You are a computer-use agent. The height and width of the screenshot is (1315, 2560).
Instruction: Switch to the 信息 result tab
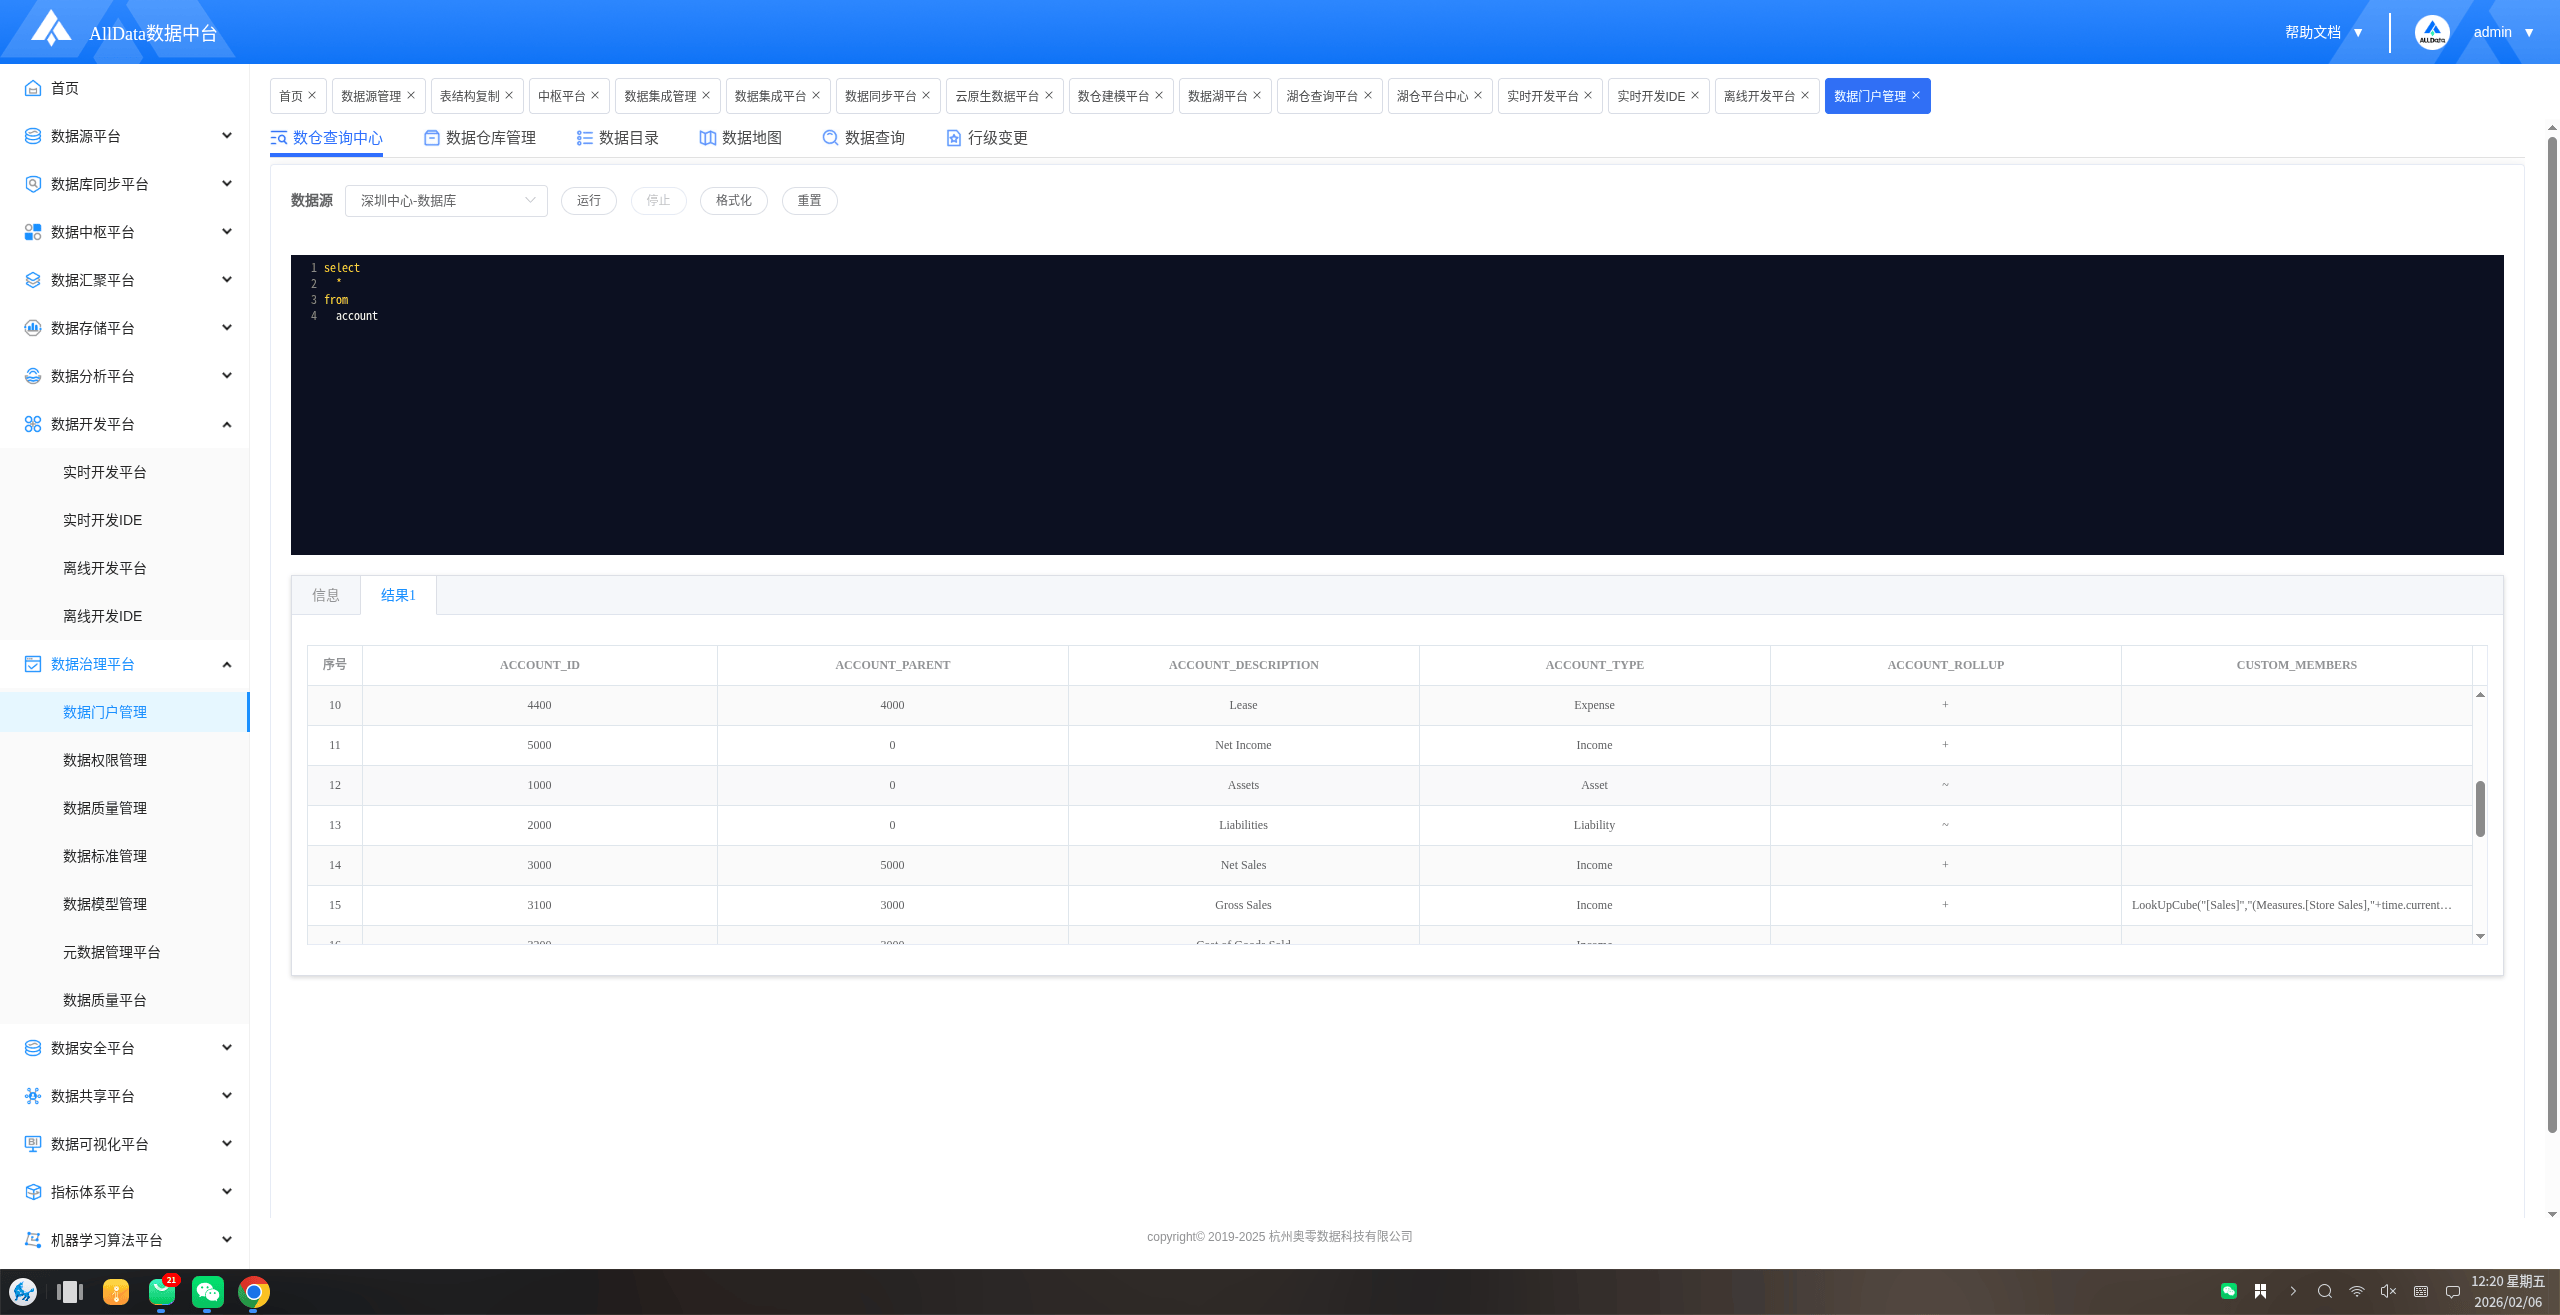pyautogui.click(x=326, y=595)
